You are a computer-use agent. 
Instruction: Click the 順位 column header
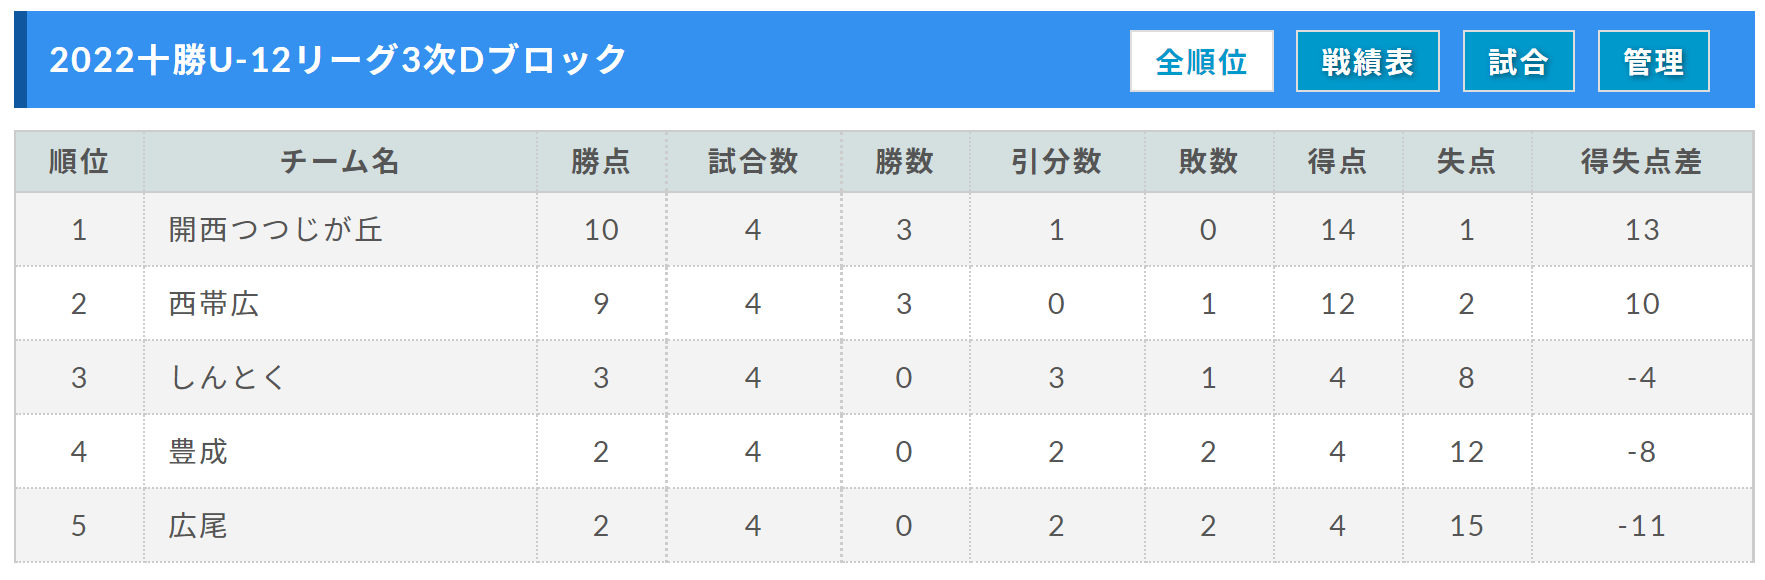click(x=79, y=161)
